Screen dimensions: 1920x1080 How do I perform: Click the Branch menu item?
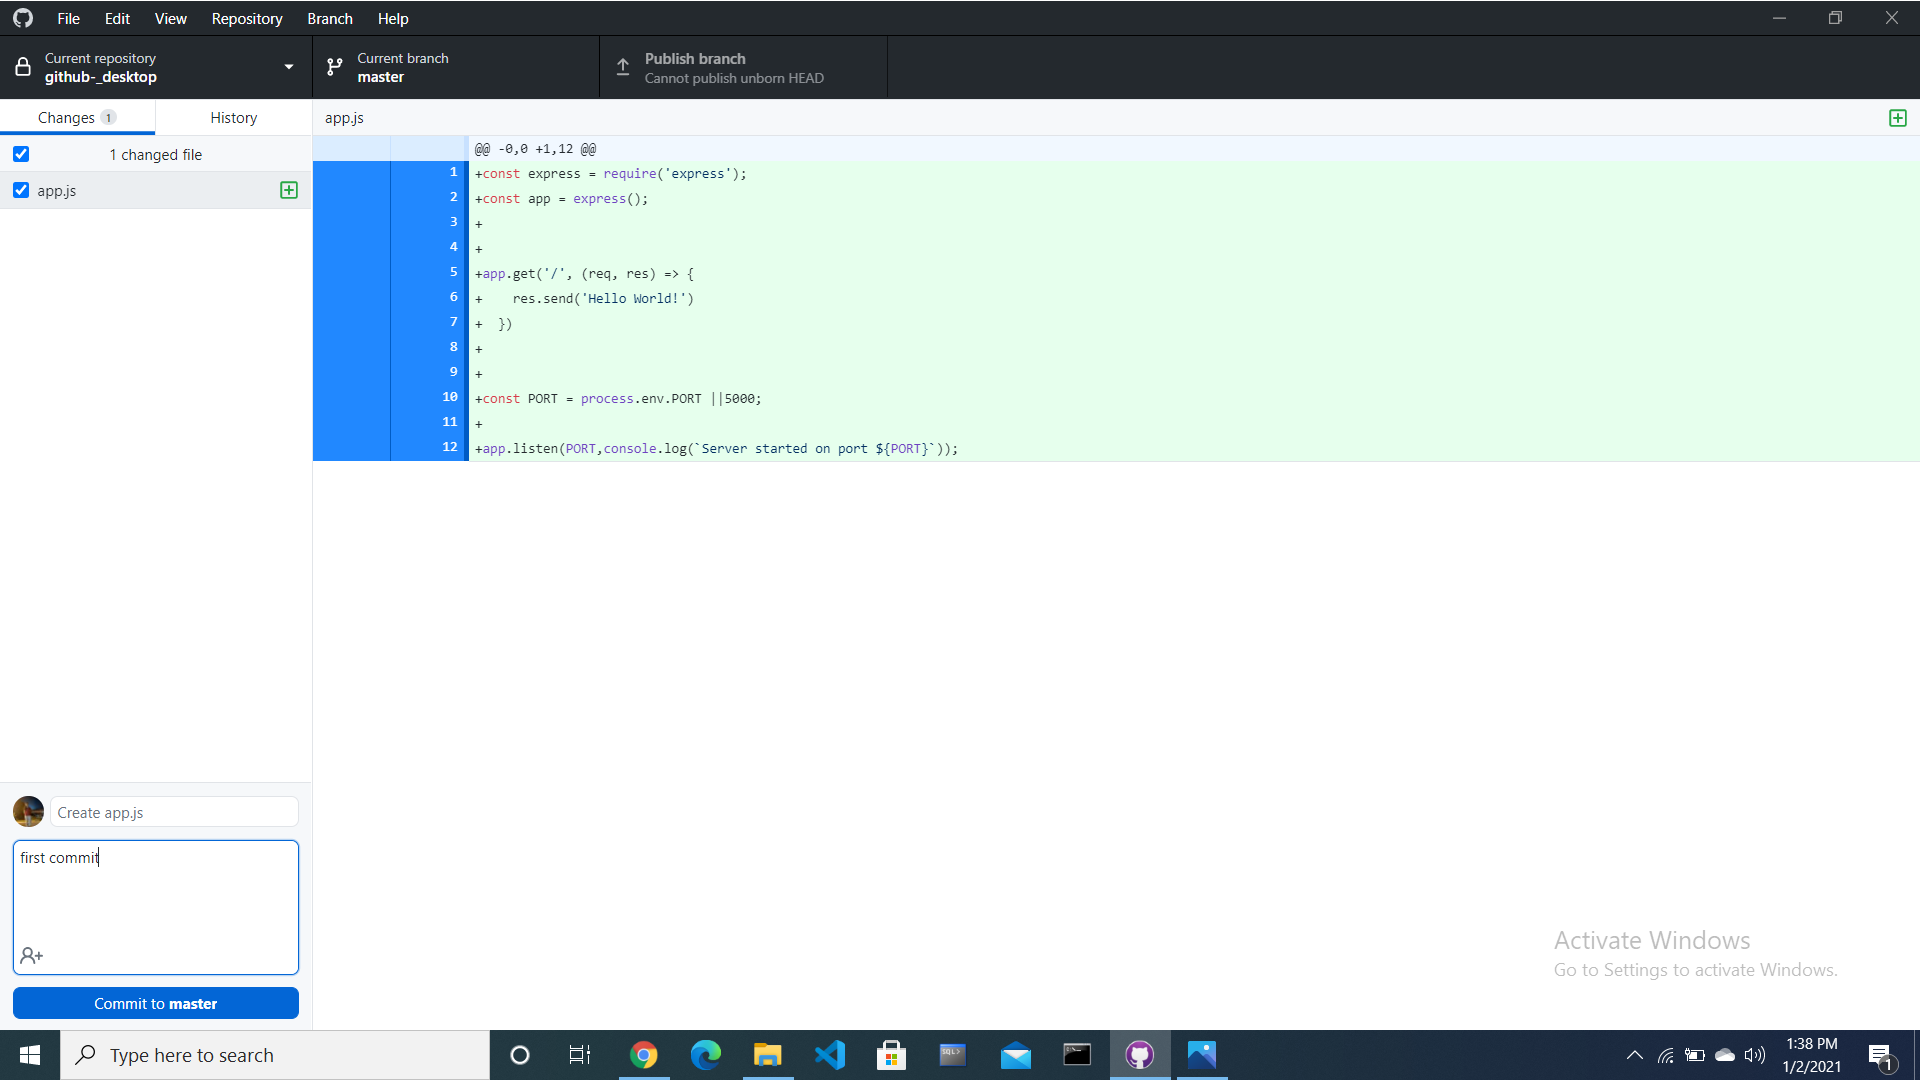coord(330,18)
